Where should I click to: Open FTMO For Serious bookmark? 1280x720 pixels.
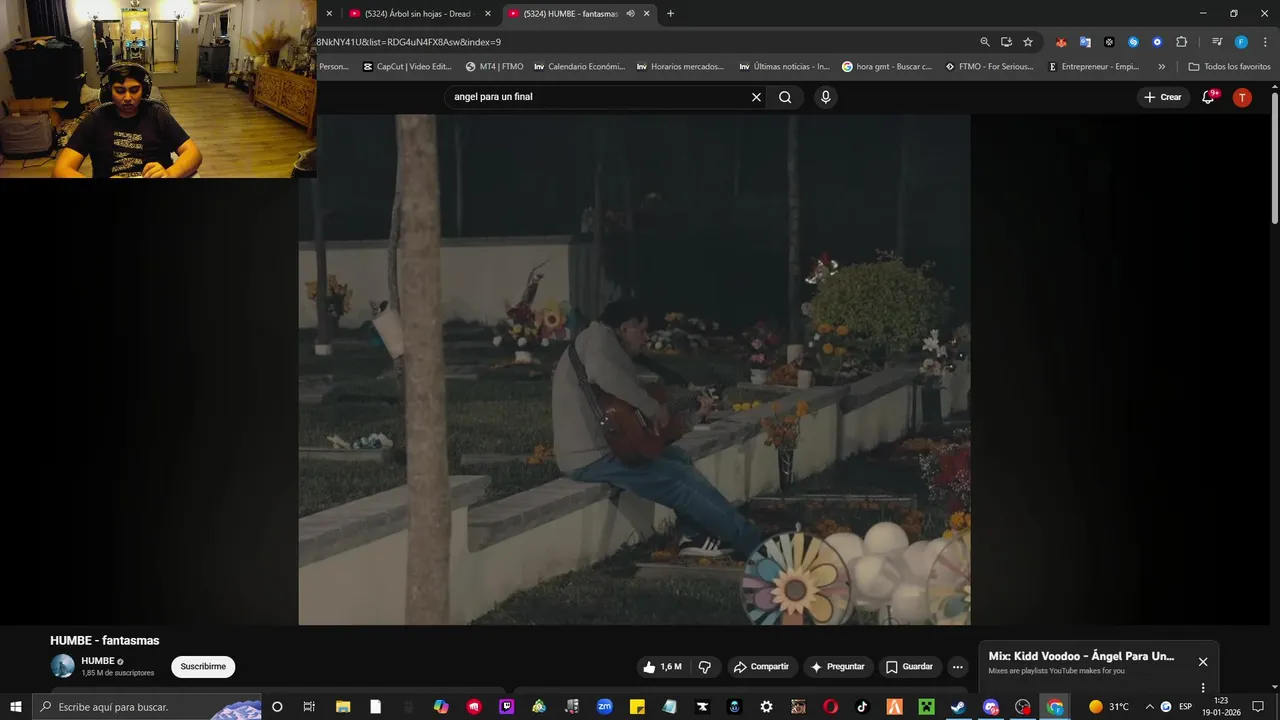point(991,67)
